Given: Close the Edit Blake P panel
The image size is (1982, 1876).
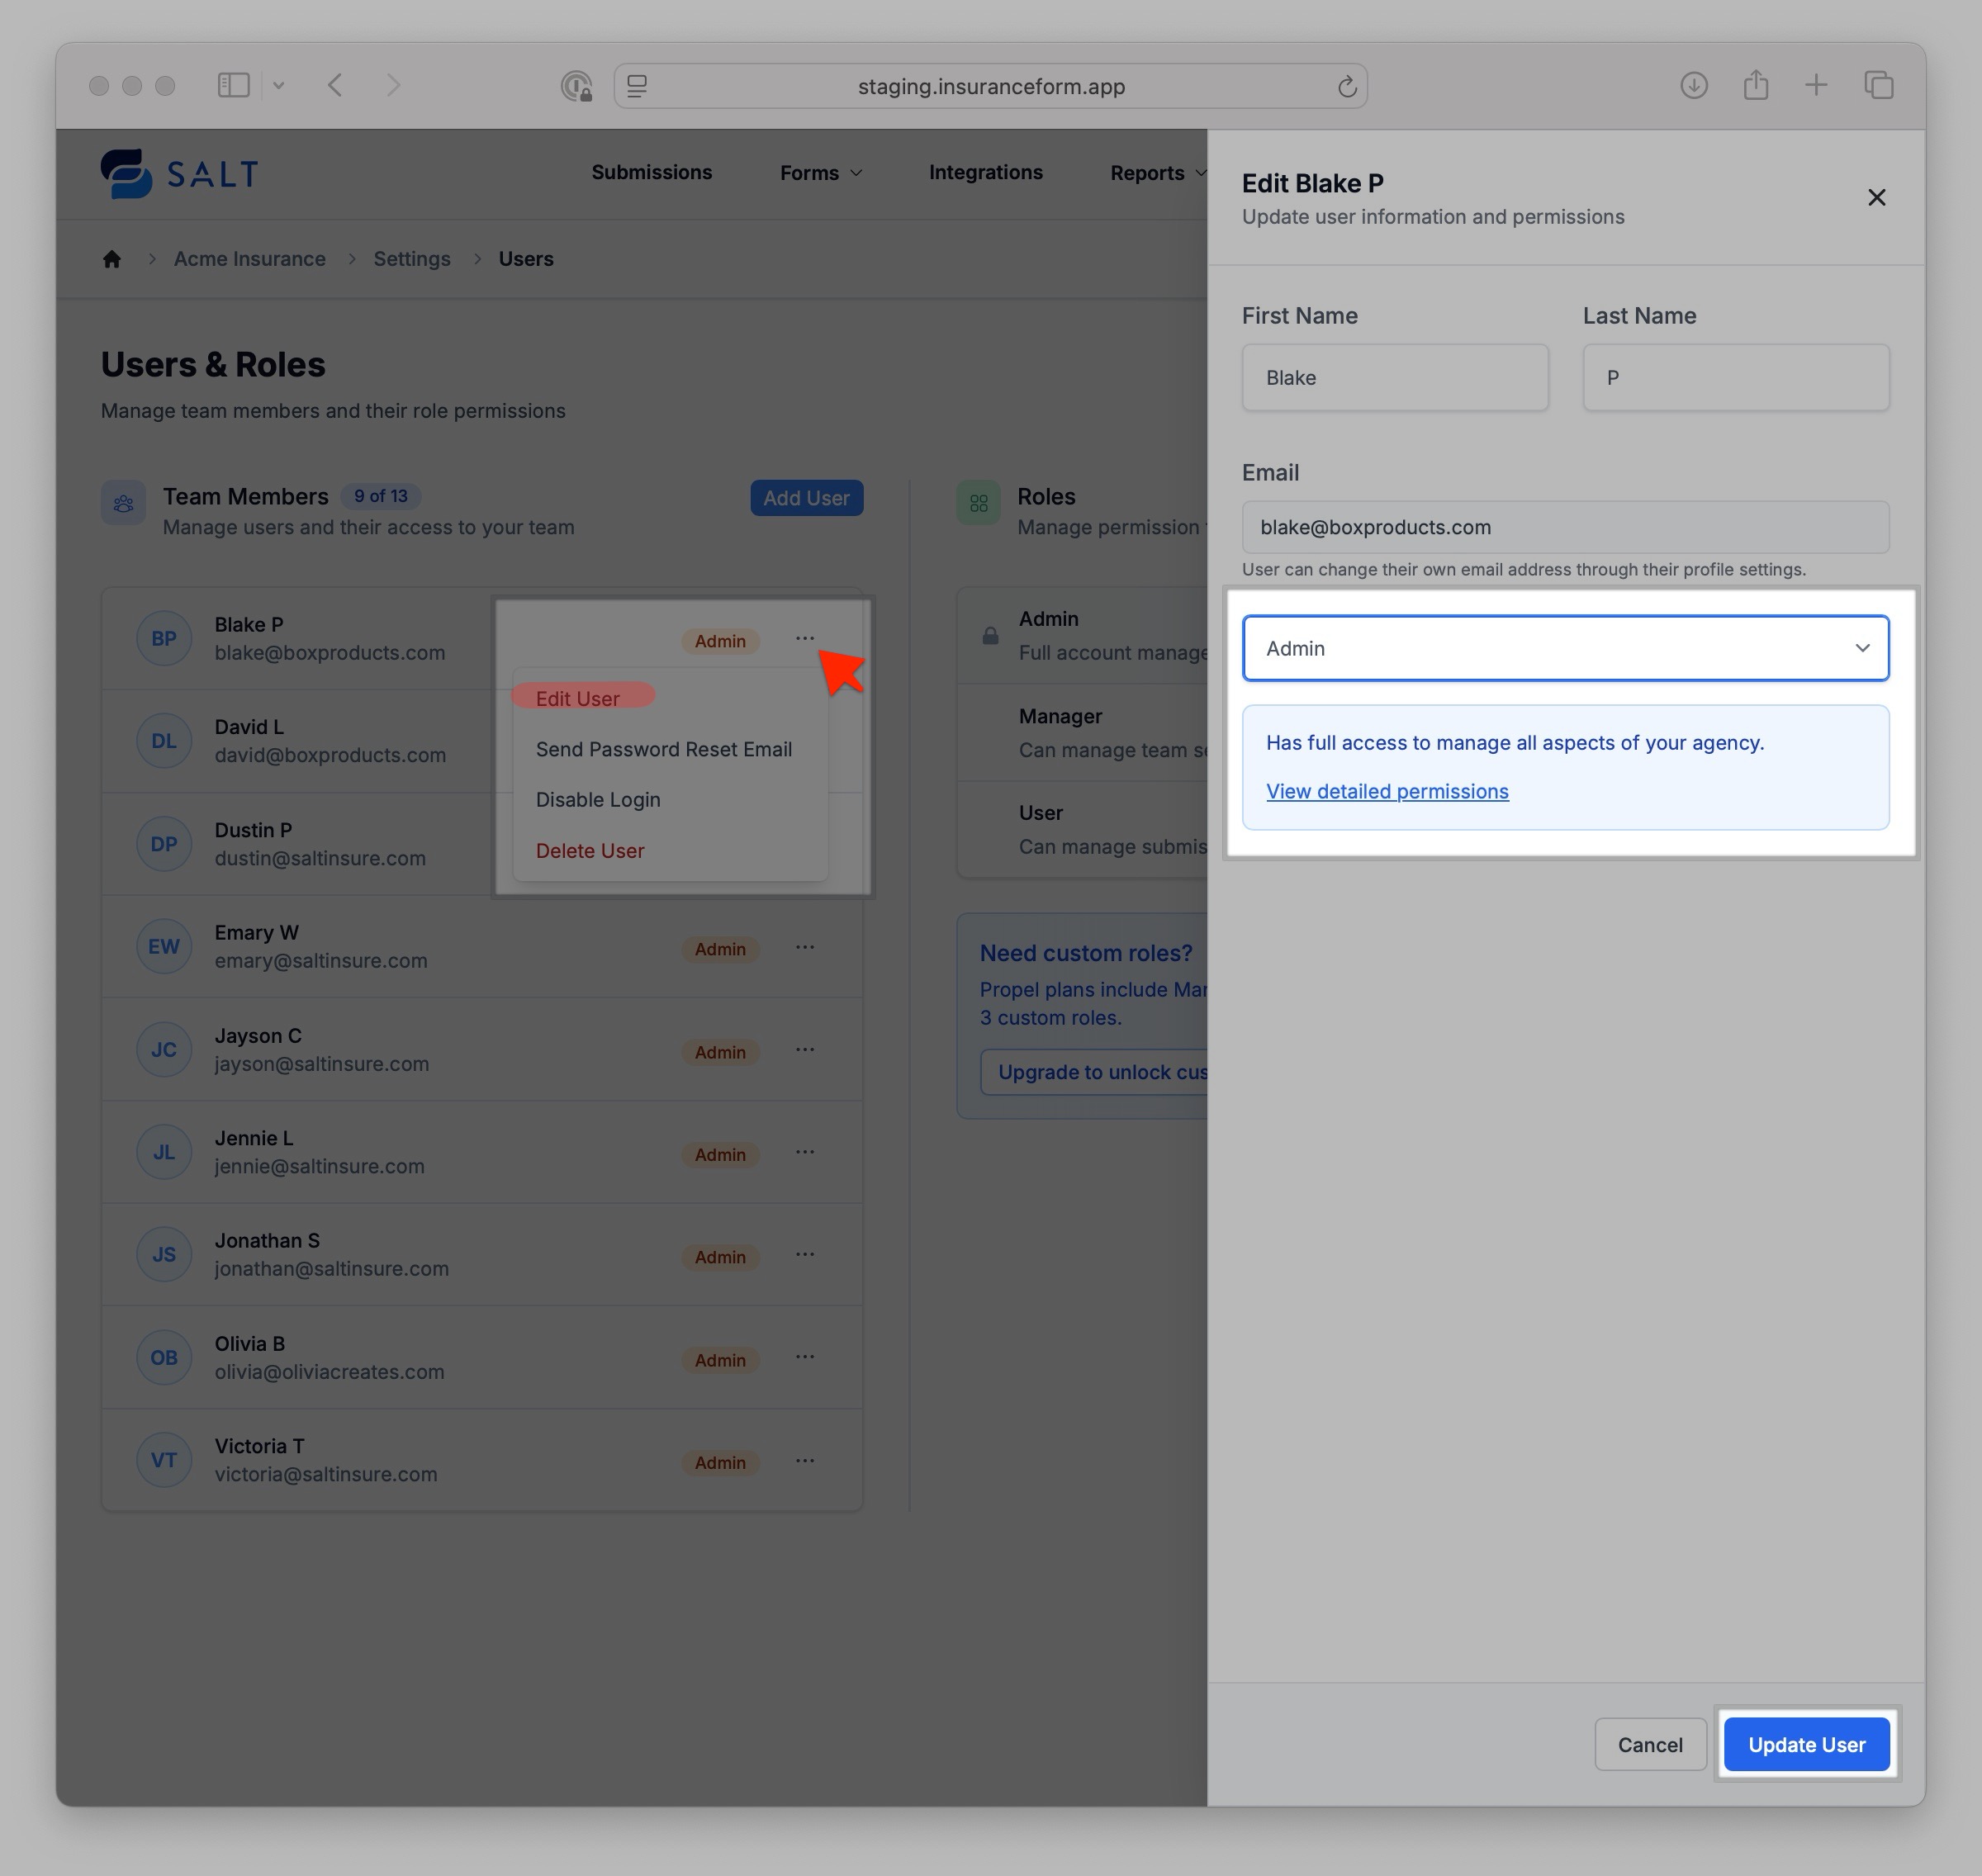Looking at the screenshot, I should [1876, 197].
